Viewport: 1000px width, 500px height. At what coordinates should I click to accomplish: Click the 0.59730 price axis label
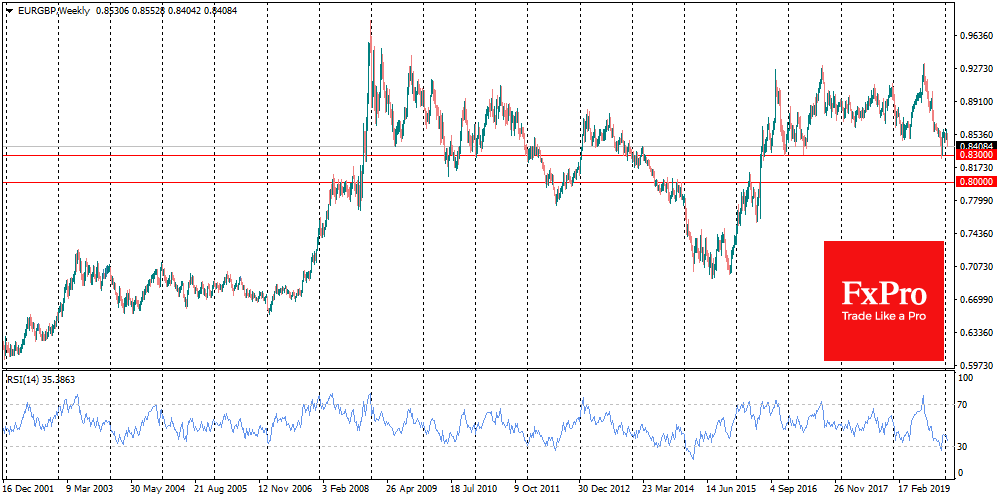(975, 364)
